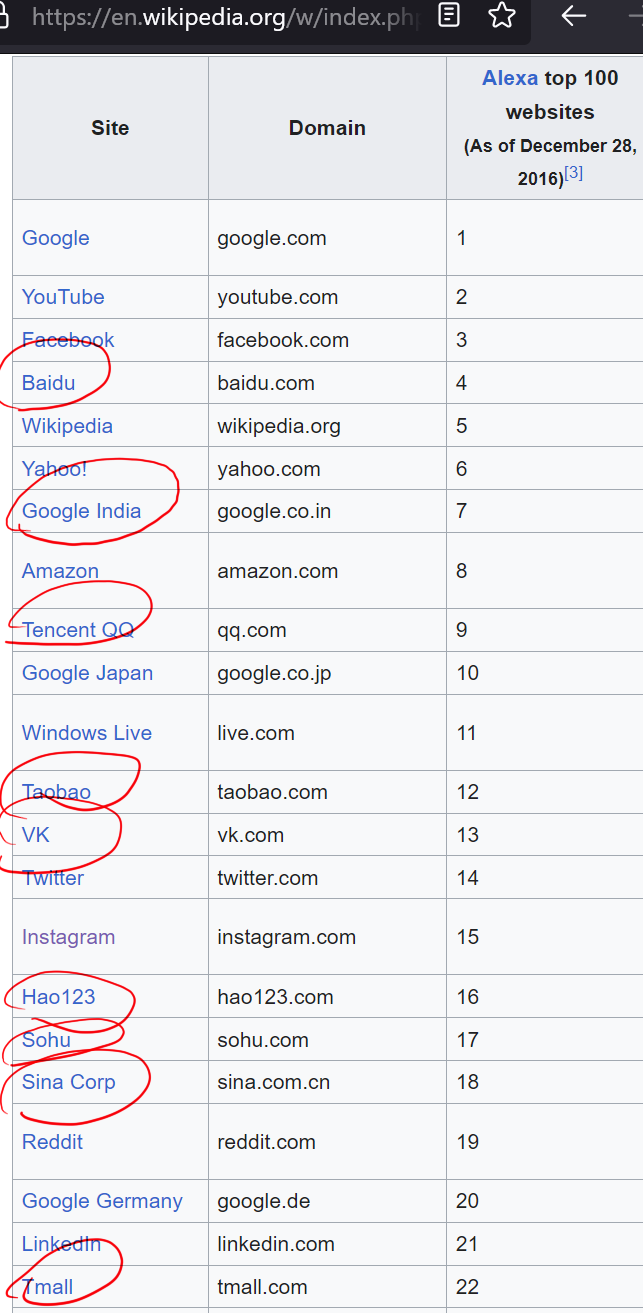Open citation reference [3]
Image resolution: width=643 pixels, height=1313 pixels.
click(573, 173)
